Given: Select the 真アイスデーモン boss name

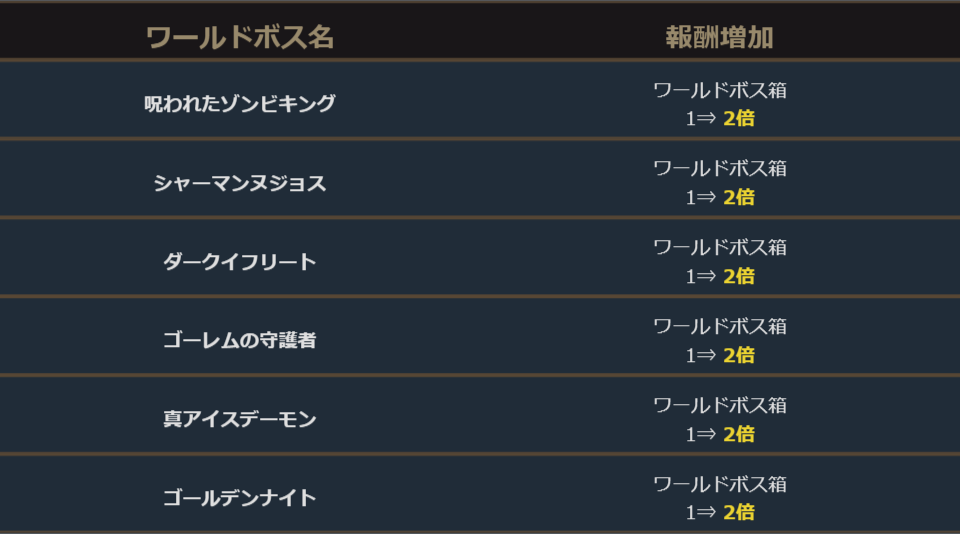Looking at the screenshot, I should (x=240, y=419).
